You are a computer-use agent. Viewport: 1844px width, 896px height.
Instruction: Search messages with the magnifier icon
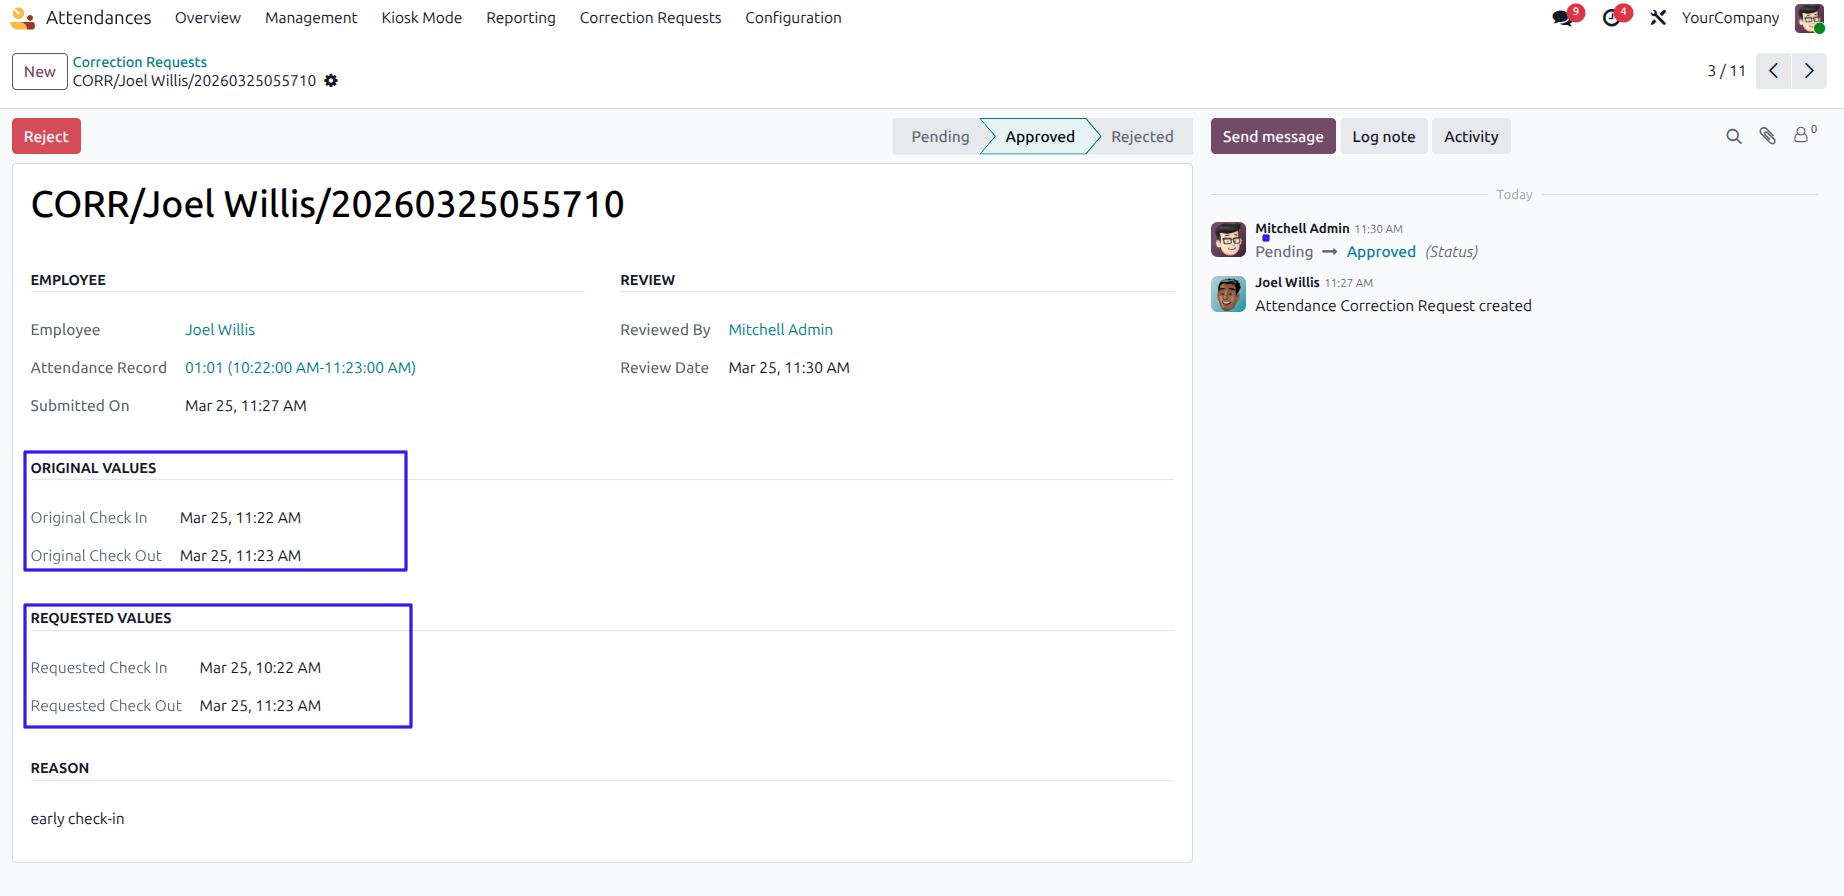click(1734, 137)
